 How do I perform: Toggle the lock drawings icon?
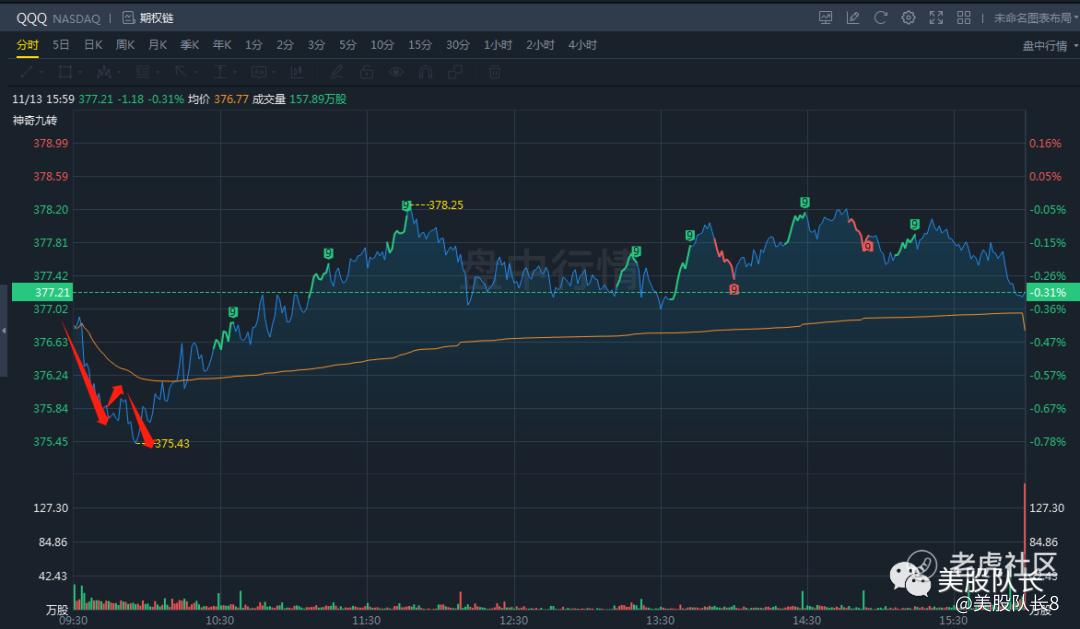366,72
